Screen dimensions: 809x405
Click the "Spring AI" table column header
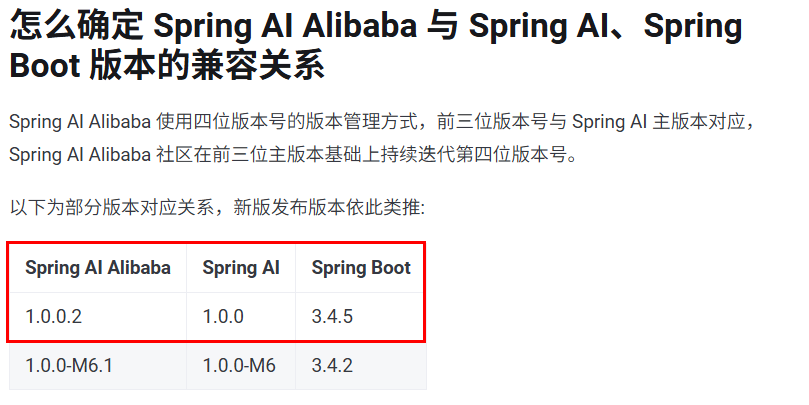pos(241,268)
